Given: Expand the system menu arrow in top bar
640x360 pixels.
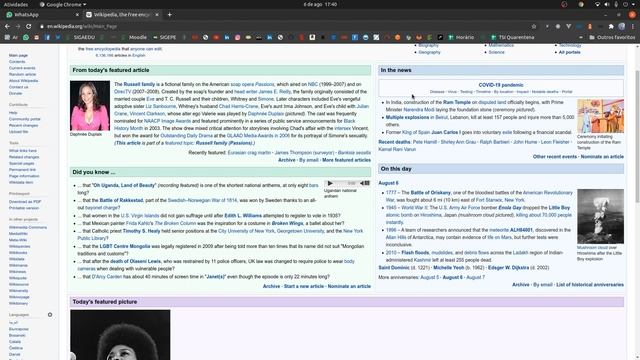Looking at the screenshot, I should pyautogui.click(x=634, y=4).
